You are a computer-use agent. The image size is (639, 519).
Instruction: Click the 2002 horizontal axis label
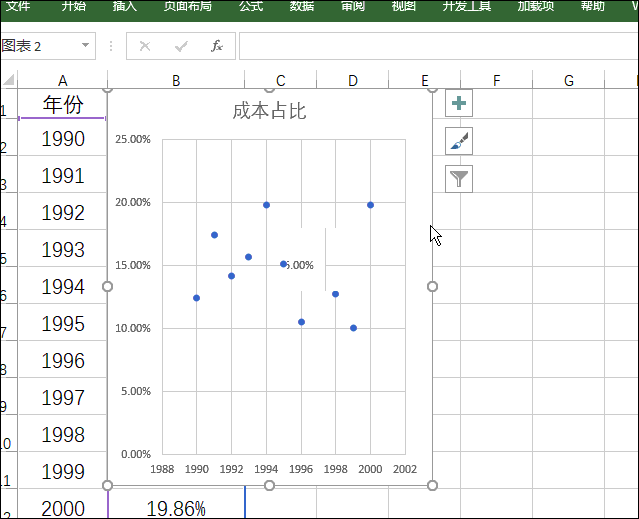pos(405,469)
